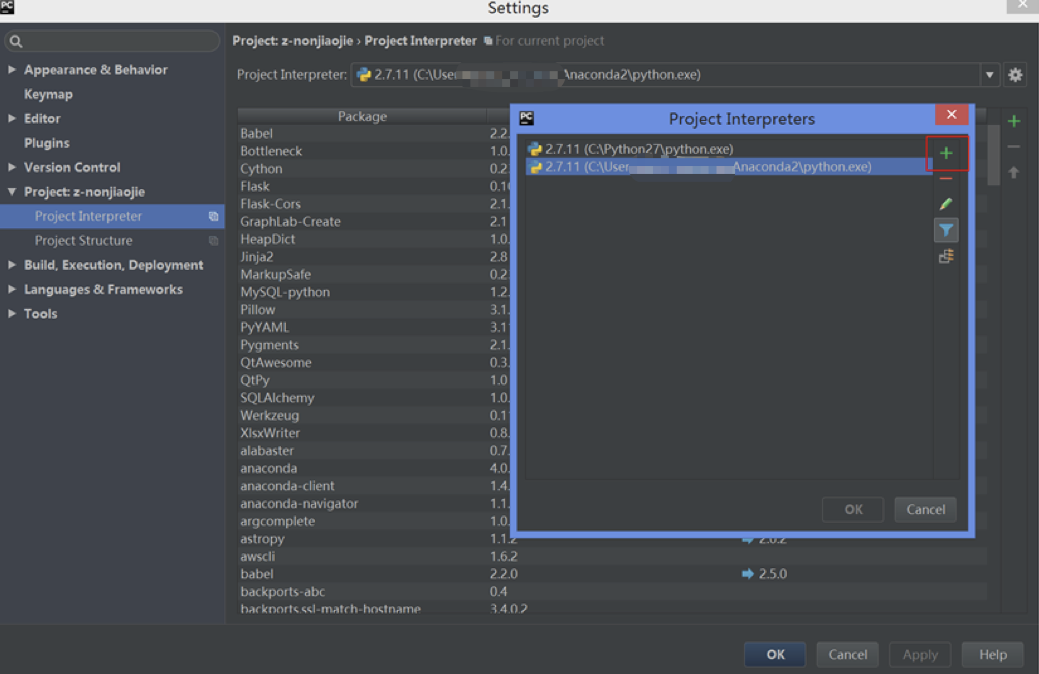Upgrade package with the up arrow icon
This screenshot has height=674, width=1039.
click(1014, 172)
